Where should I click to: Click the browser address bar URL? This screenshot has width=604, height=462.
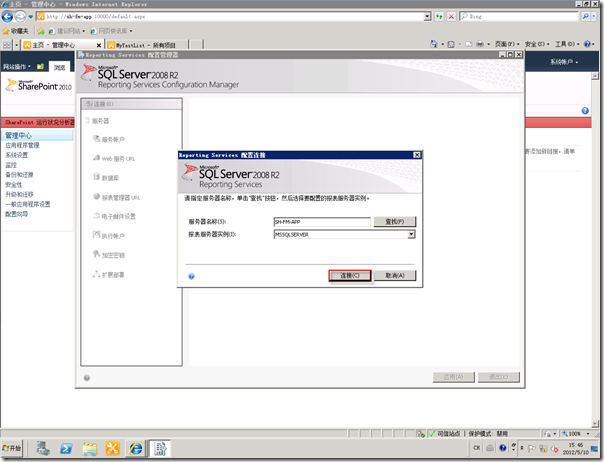[231, 17]
